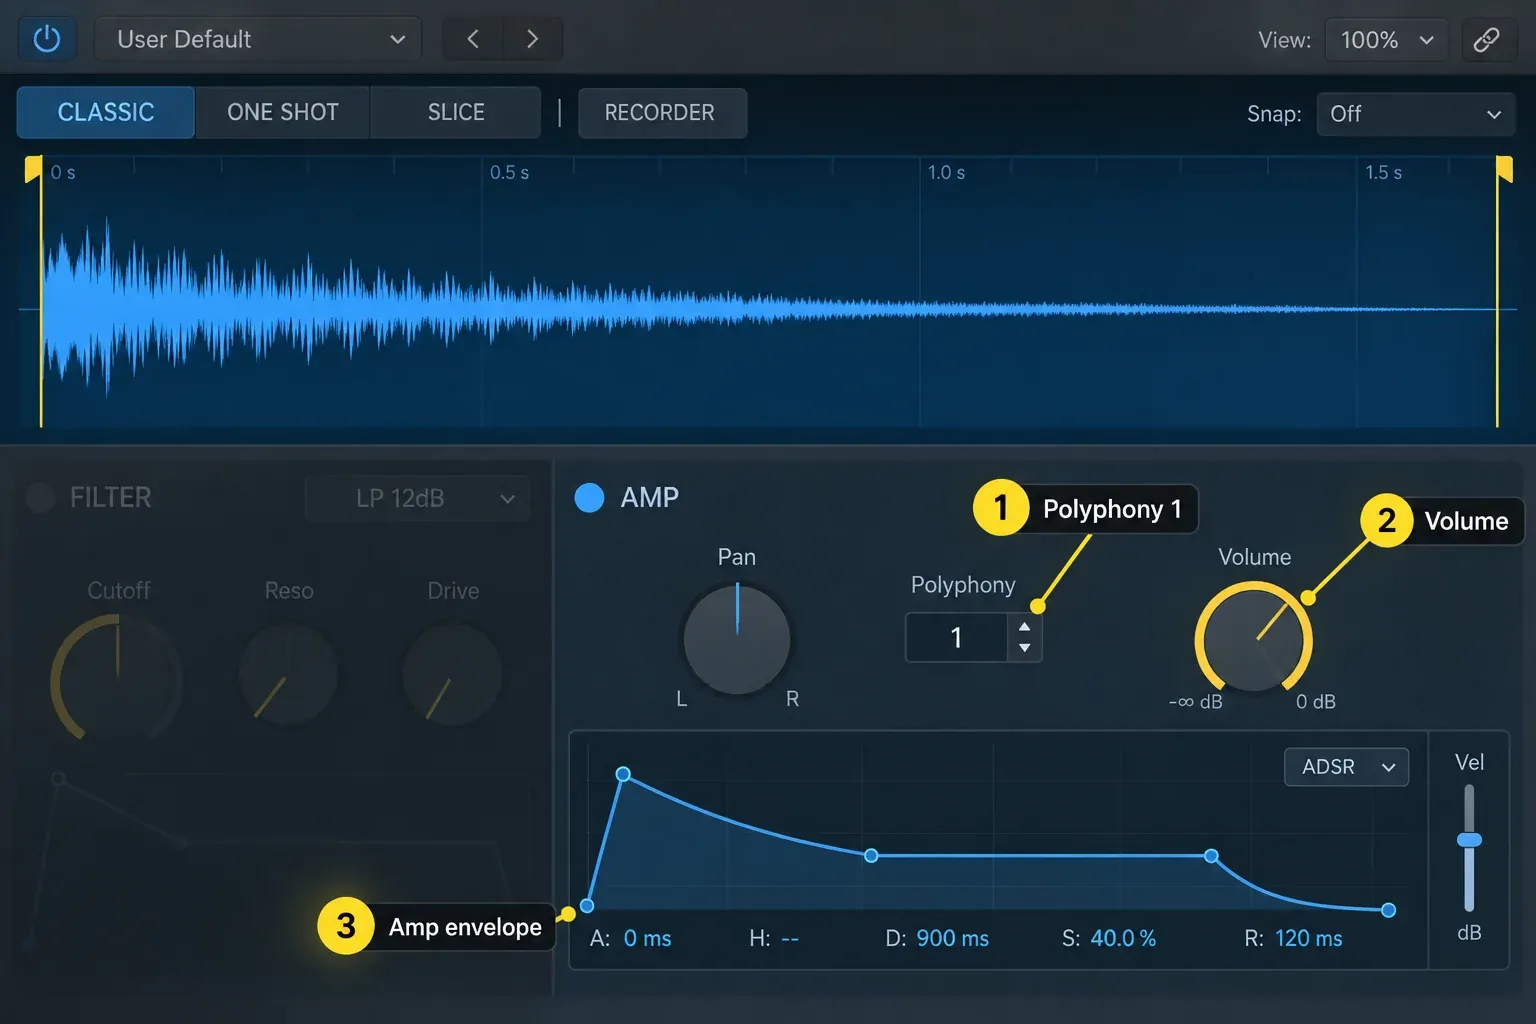Click the filter Drive knob
Image resolution: width=1536 pixels, height=1024 pixels.
coord(452,675)
